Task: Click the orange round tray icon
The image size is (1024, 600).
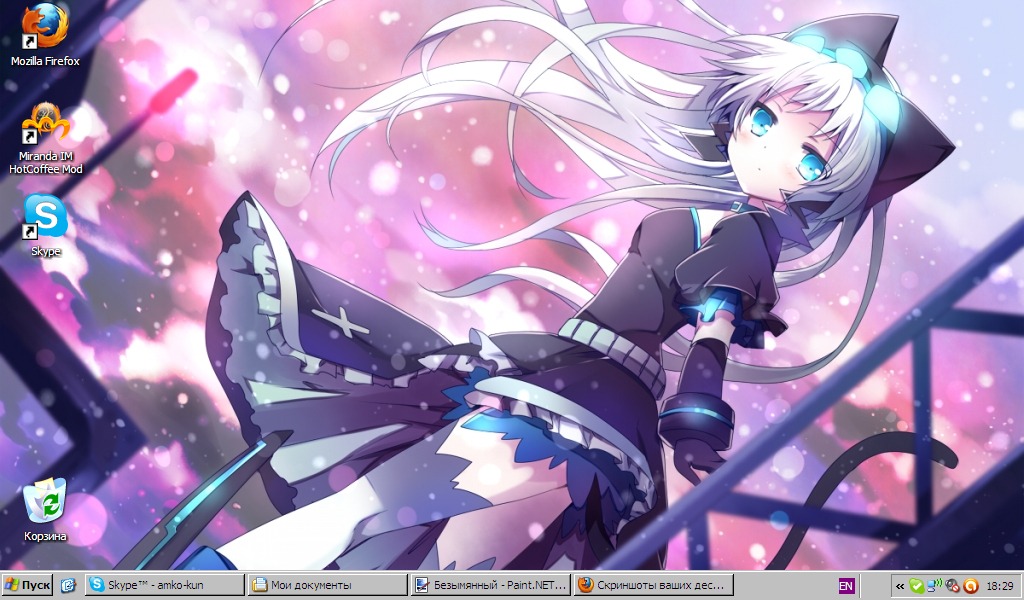Action: (970, 585)
